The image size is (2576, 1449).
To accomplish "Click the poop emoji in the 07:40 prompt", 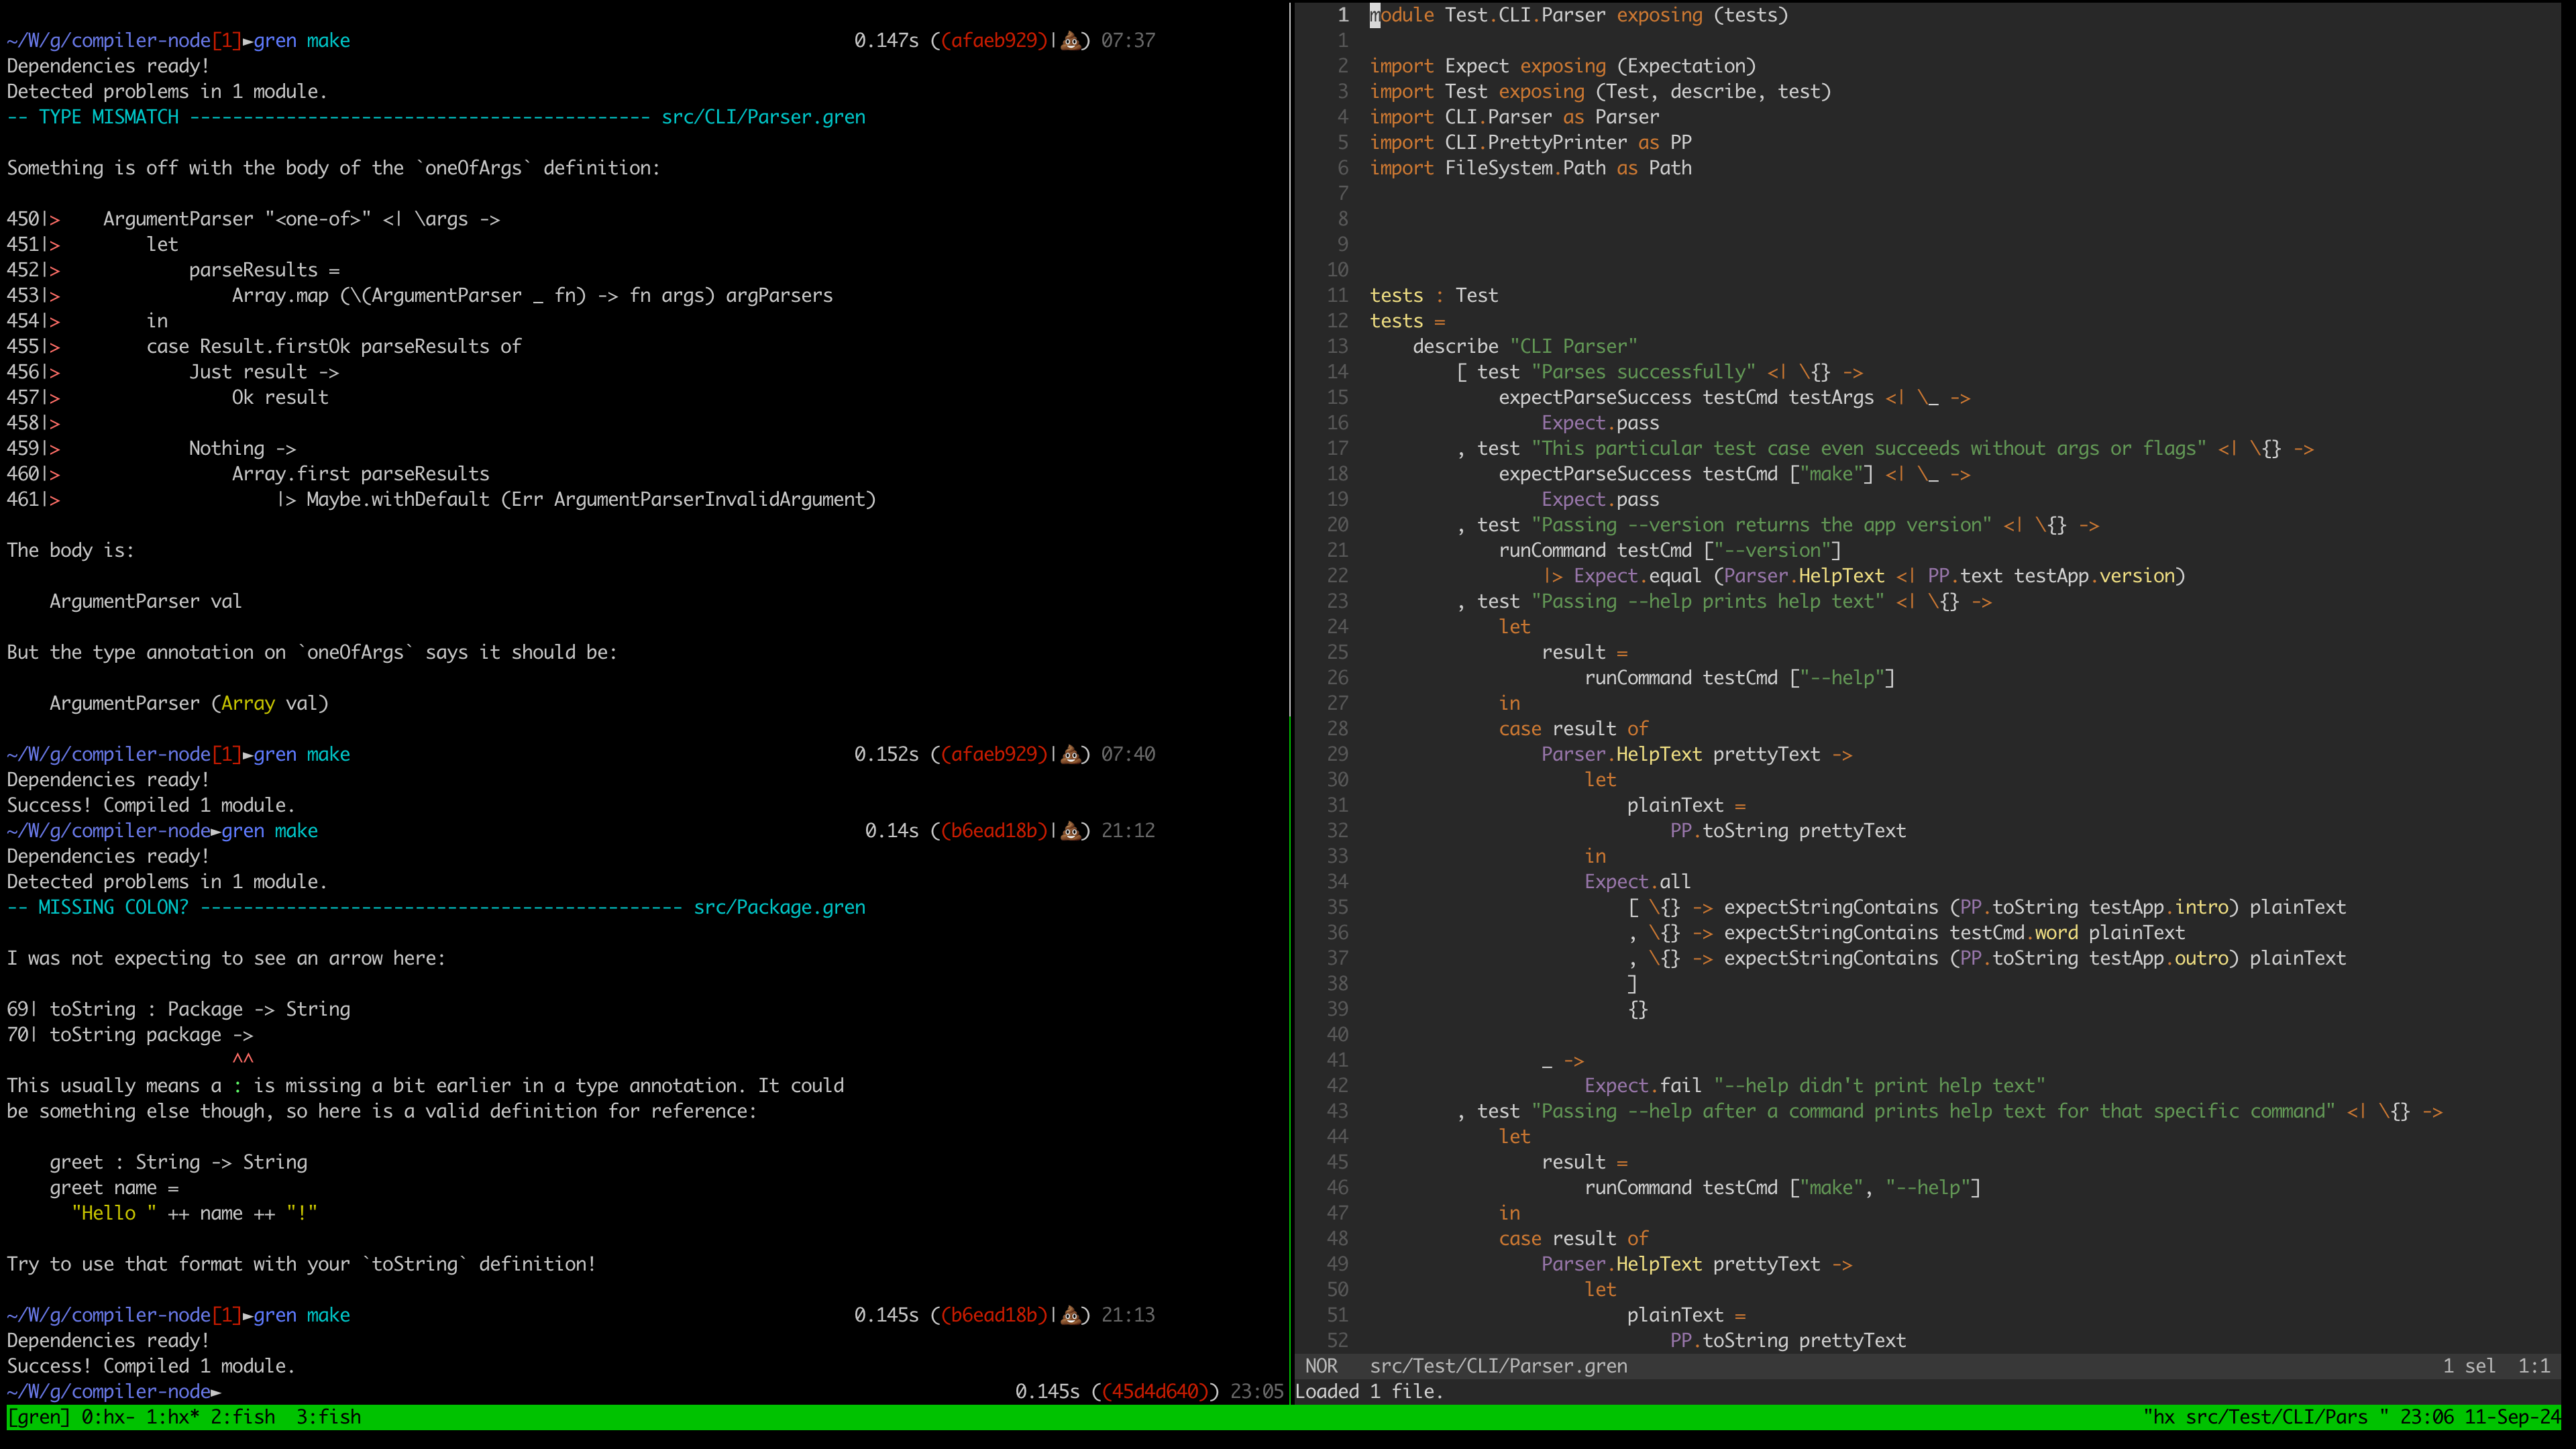I will click(x=1070, y=754).
